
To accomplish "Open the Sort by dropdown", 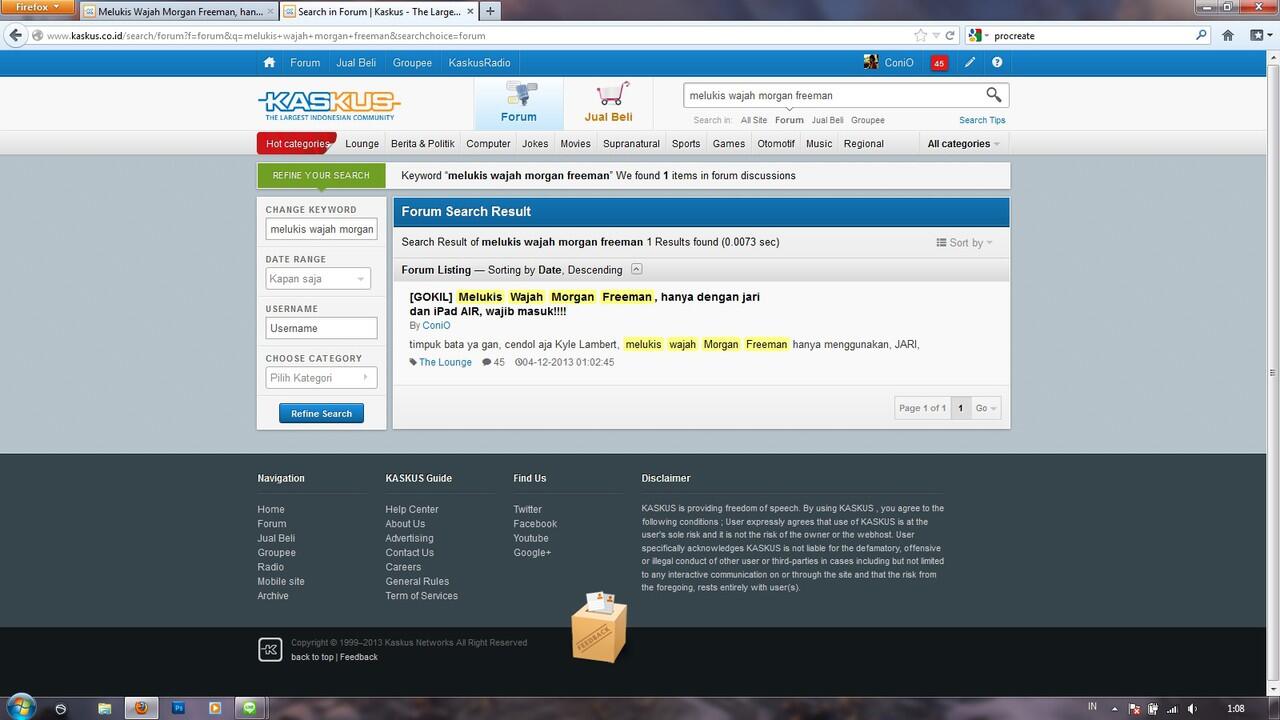I will coord(964,242).
